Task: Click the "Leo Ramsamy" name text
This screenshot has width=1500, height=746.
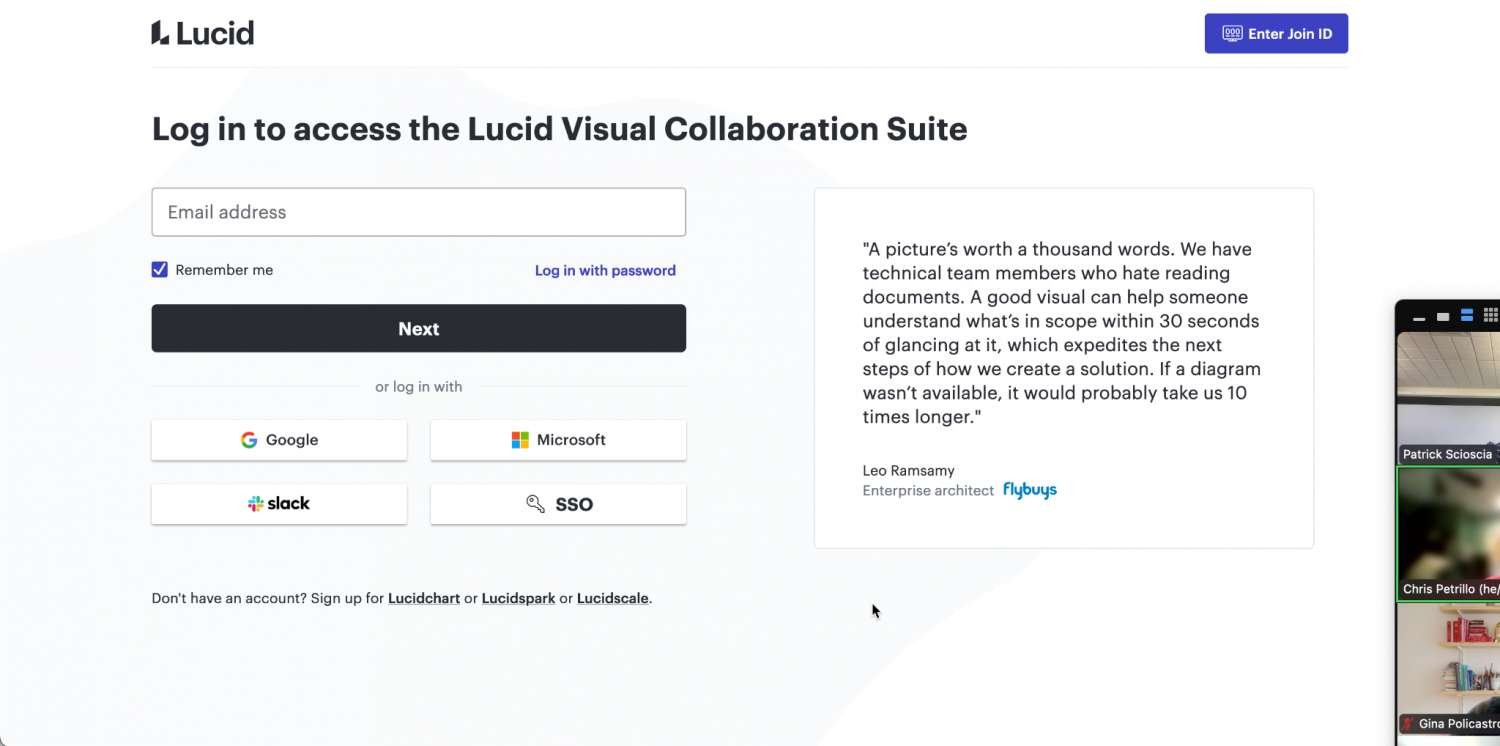Action: 908,470
